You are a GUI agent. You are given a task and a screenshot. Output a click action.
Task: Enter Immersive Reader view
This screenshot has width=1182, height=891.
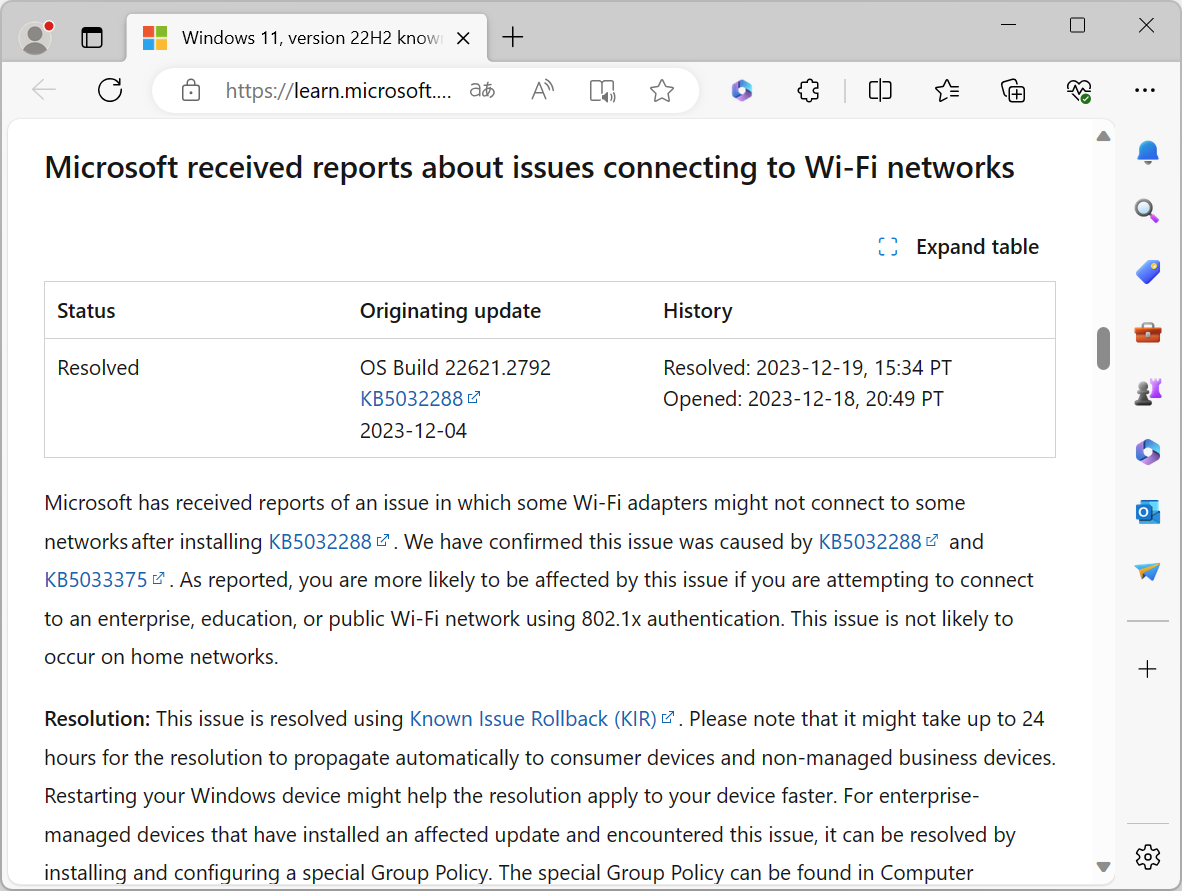(602, 91)
